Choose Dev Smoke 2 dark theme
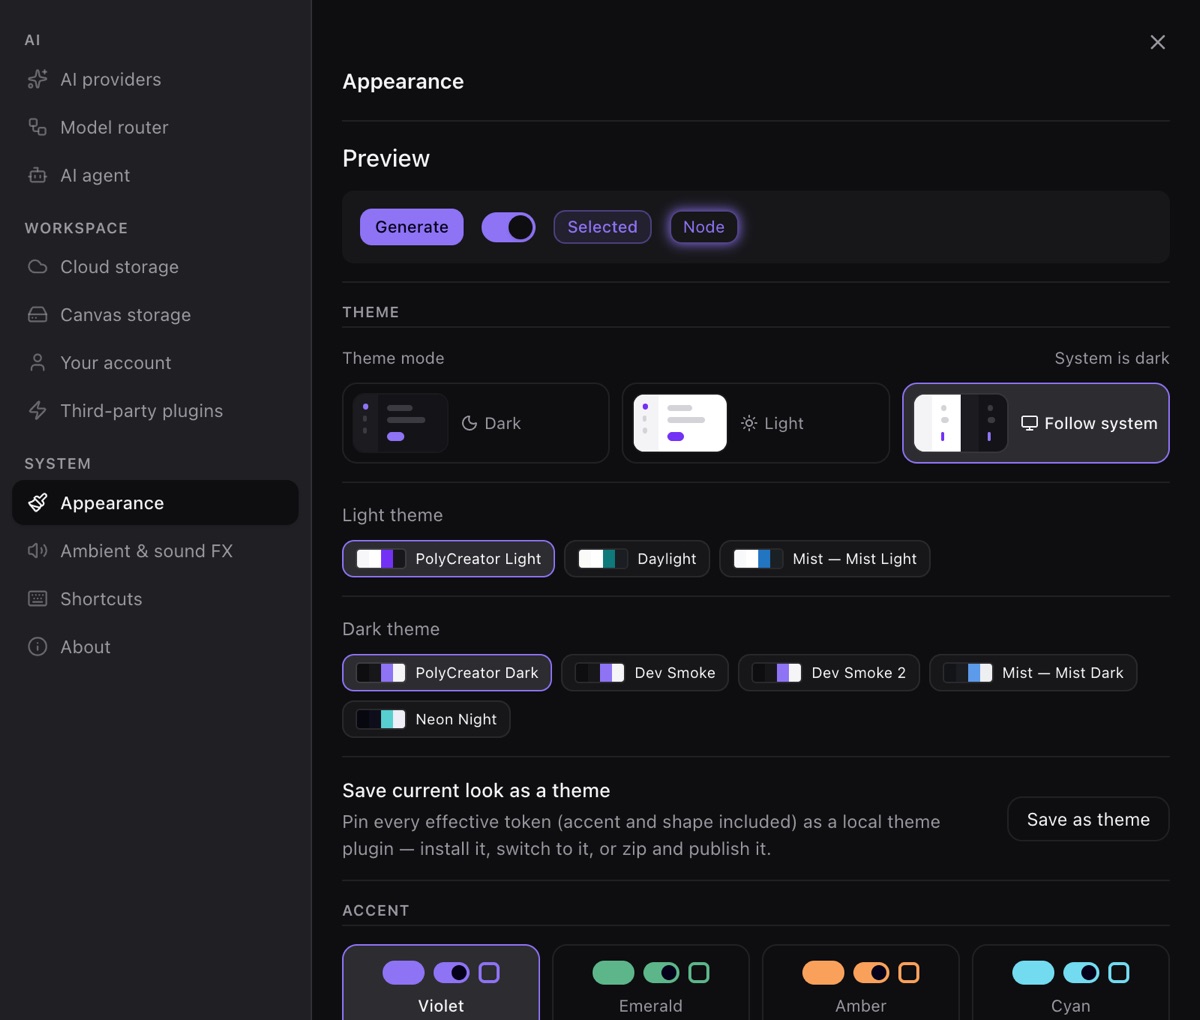The image size is (1200, 1020). [829, 673]
